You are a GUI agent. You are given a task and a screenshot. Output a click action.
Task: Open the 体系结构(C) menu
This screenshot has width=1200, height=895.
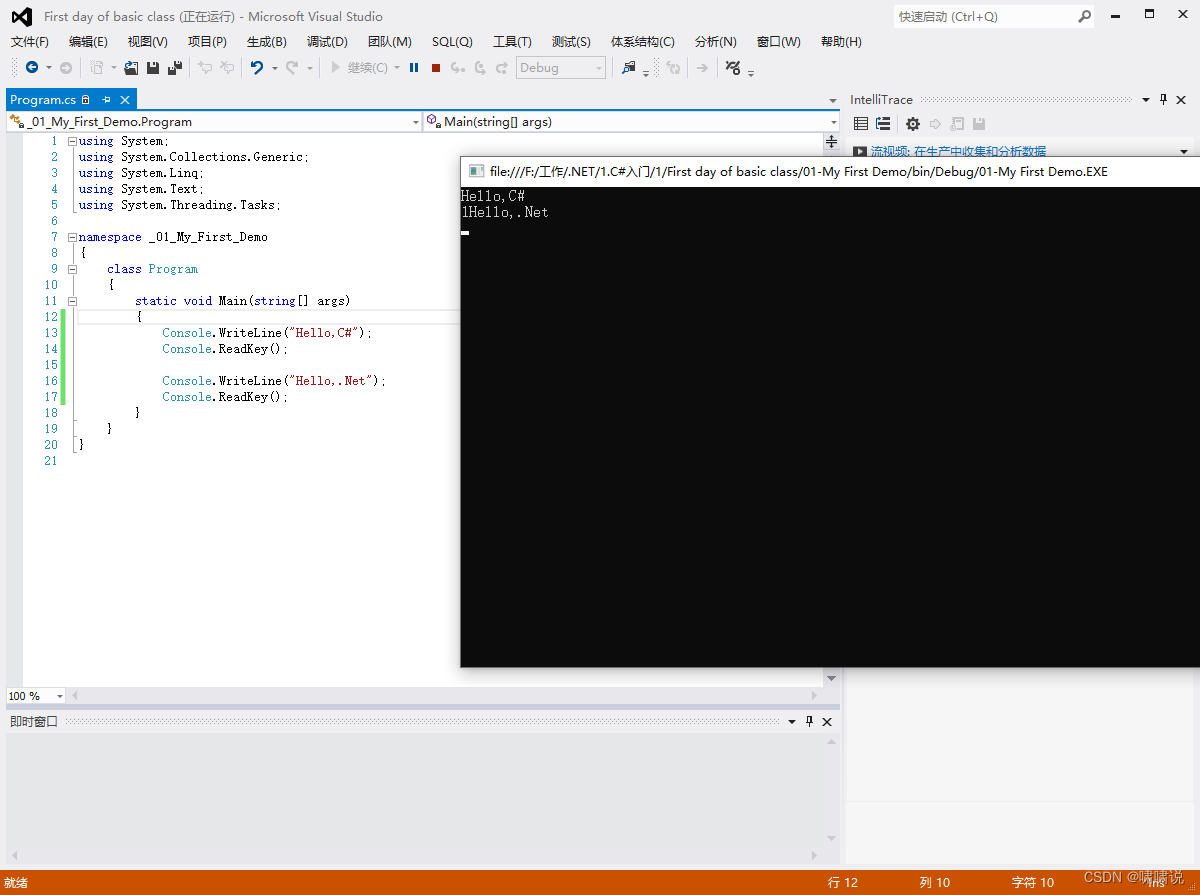pos(643,42)
